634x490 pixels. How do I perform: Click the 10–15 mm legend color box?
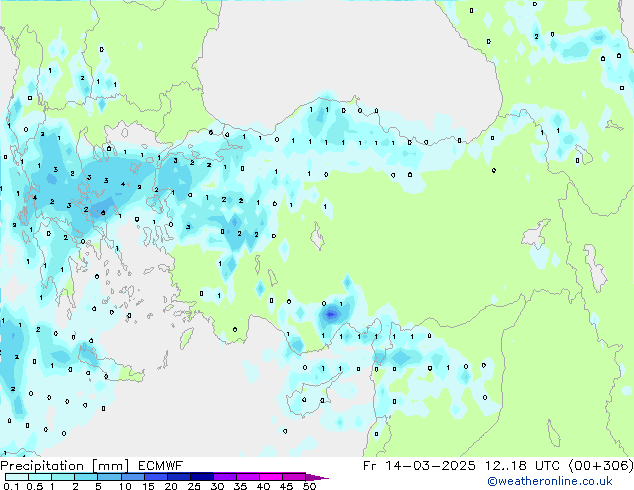point(132,477)
